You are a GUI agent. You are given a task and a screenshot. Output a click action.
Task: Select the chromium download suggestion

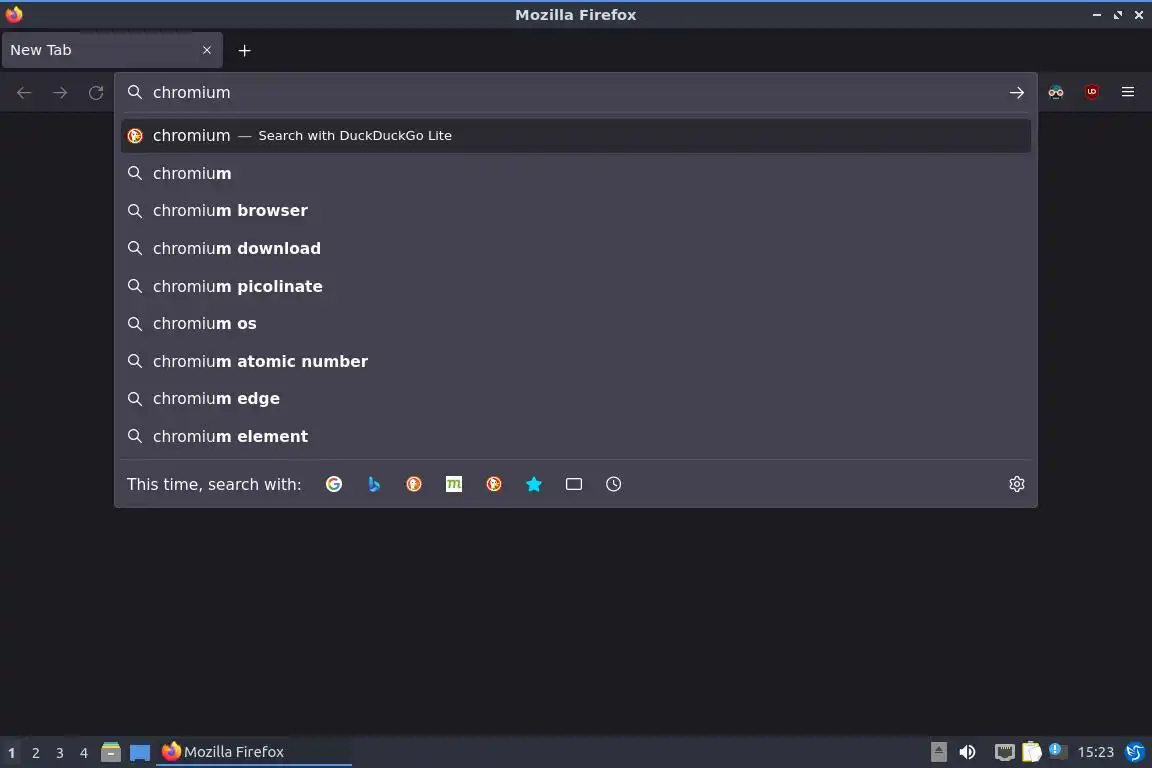(576, 248)
